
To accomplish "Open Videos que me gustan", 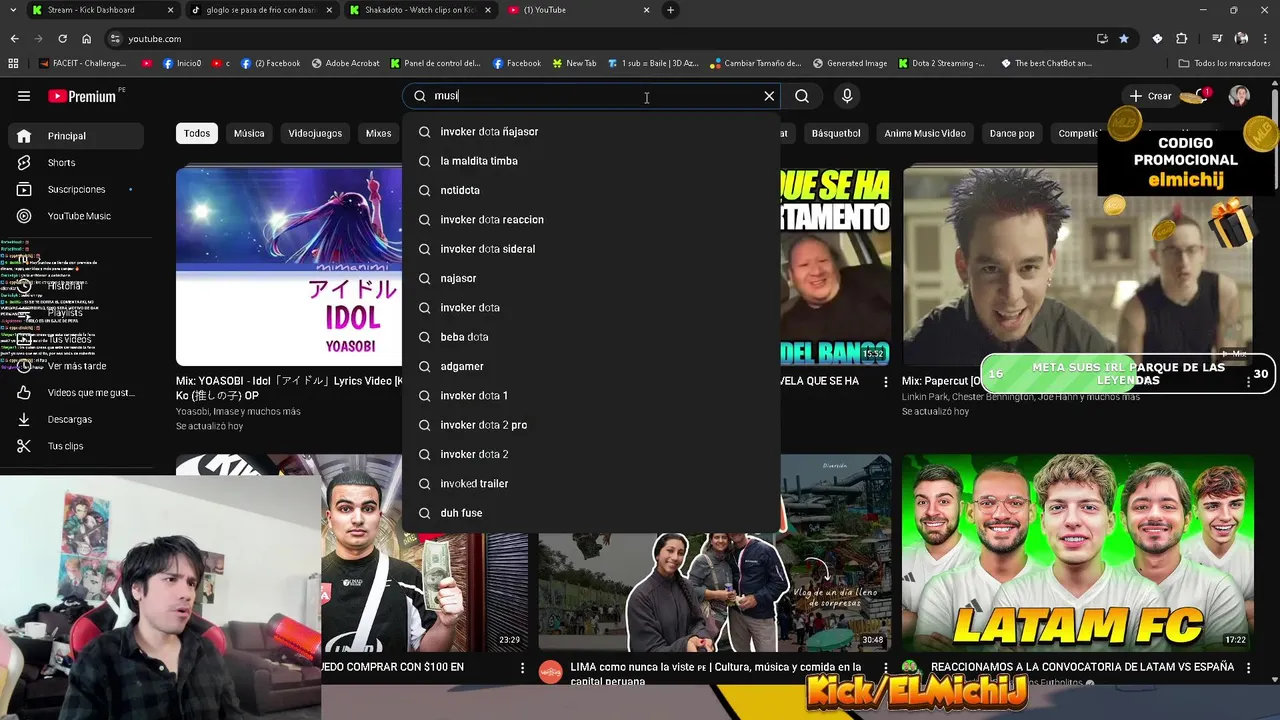I will coord(76,393).
